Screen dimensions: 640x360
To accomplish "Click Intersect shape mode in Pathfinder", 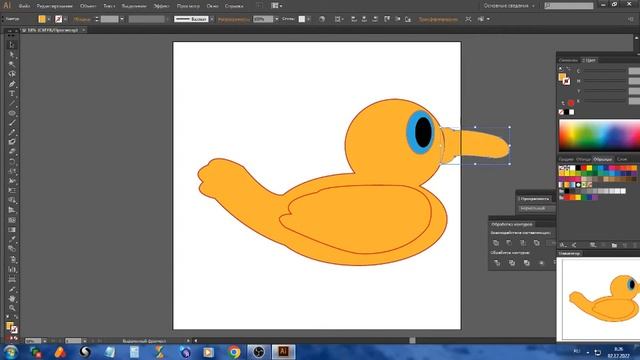I will click(523, 243).
